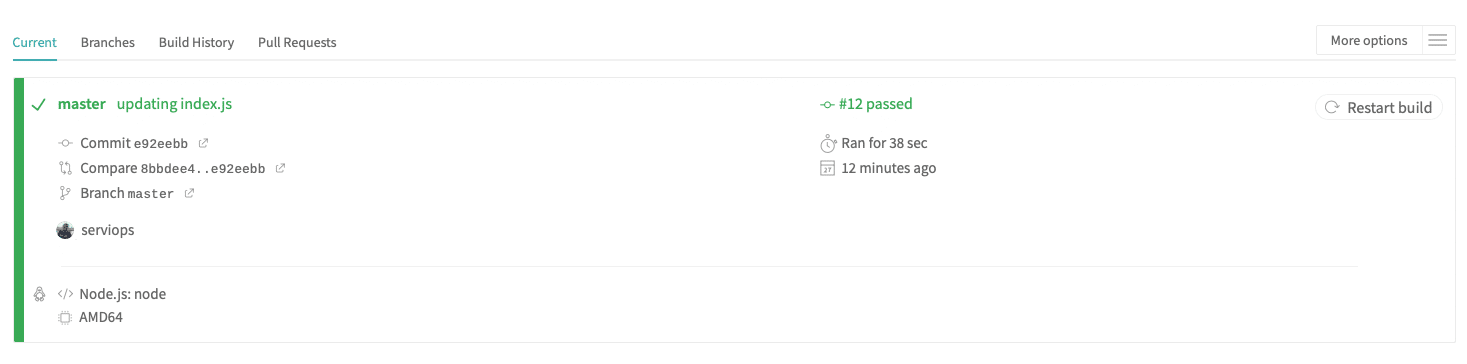Click the serviops avatar image
Screen dimensions: 1467x364
pos(66,230)
